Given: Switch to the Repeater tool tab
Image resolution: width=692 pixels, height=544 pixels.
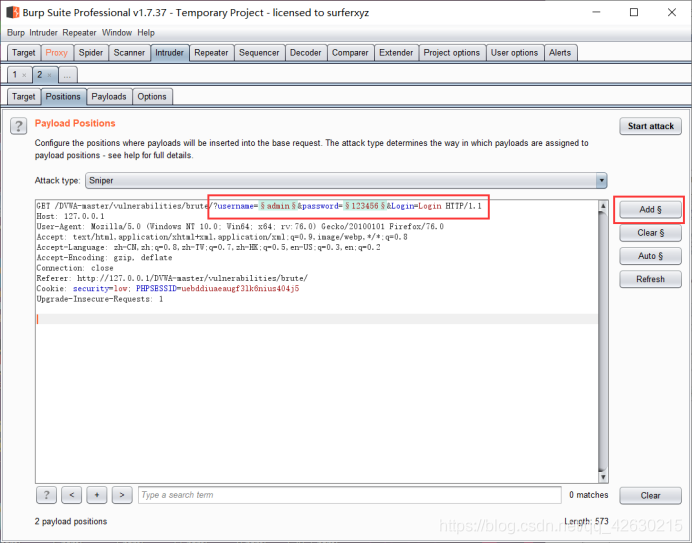Looking at the screenshot, I should (x=211, y=53).
